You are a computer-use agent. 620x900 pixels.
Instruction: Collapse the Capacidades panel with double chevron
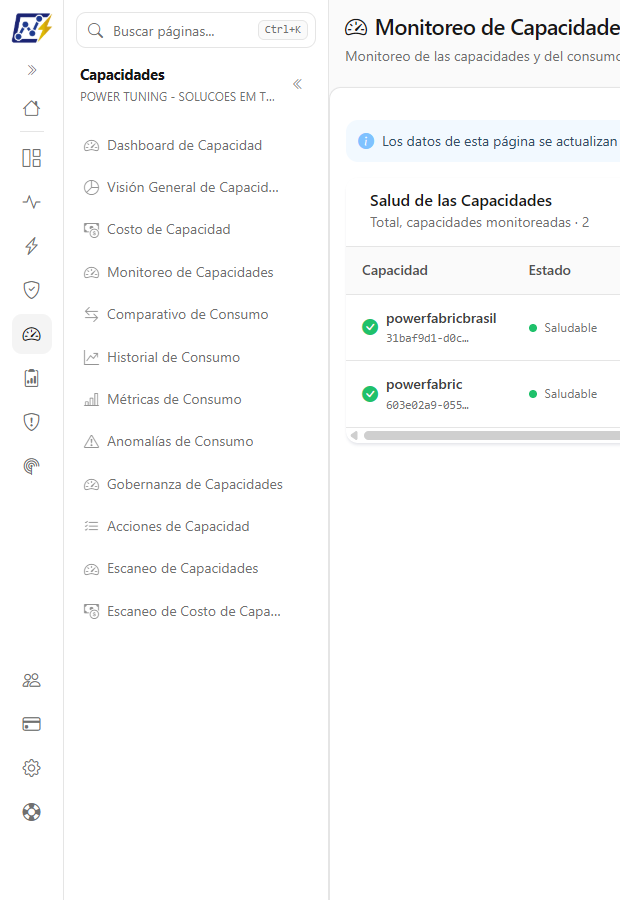297,84
